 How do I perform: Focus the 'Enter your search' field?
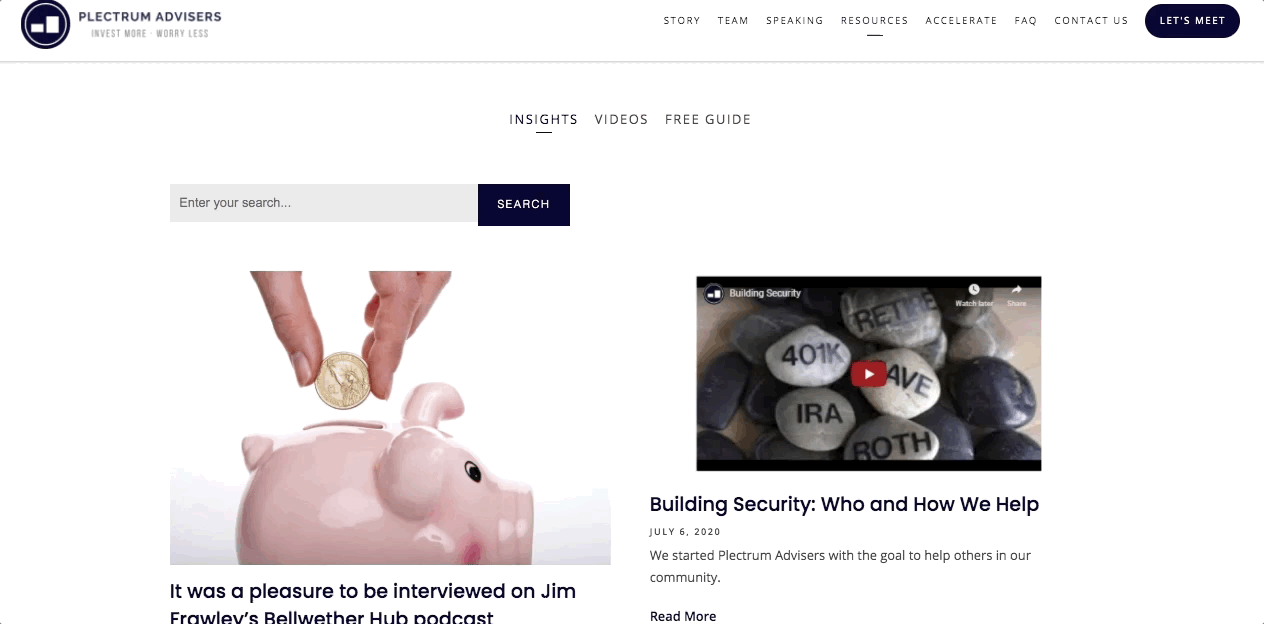pyautogui.click(x=324, y=203)
